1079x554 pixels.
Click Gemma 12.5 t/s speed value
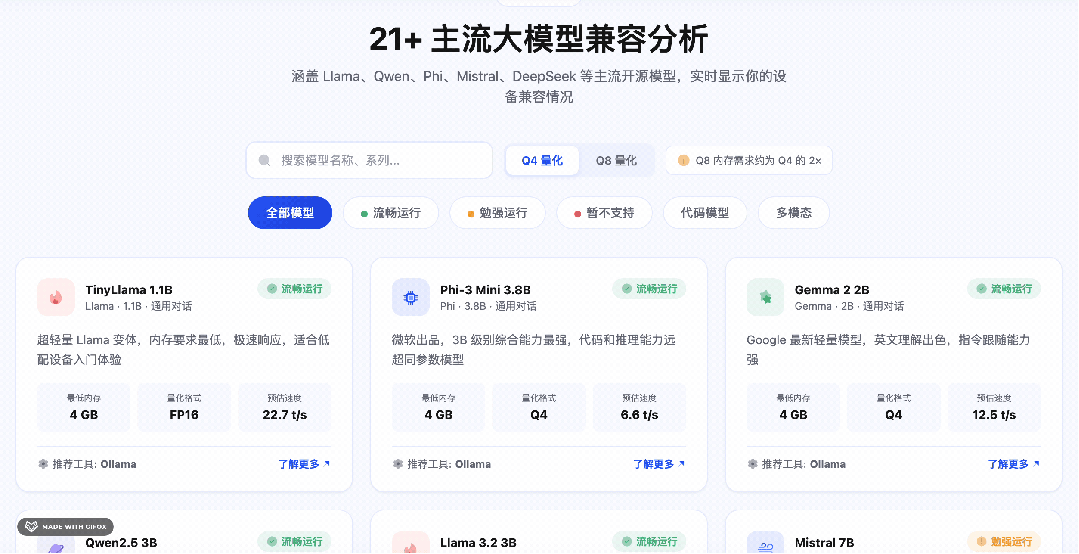coord(994,414)
